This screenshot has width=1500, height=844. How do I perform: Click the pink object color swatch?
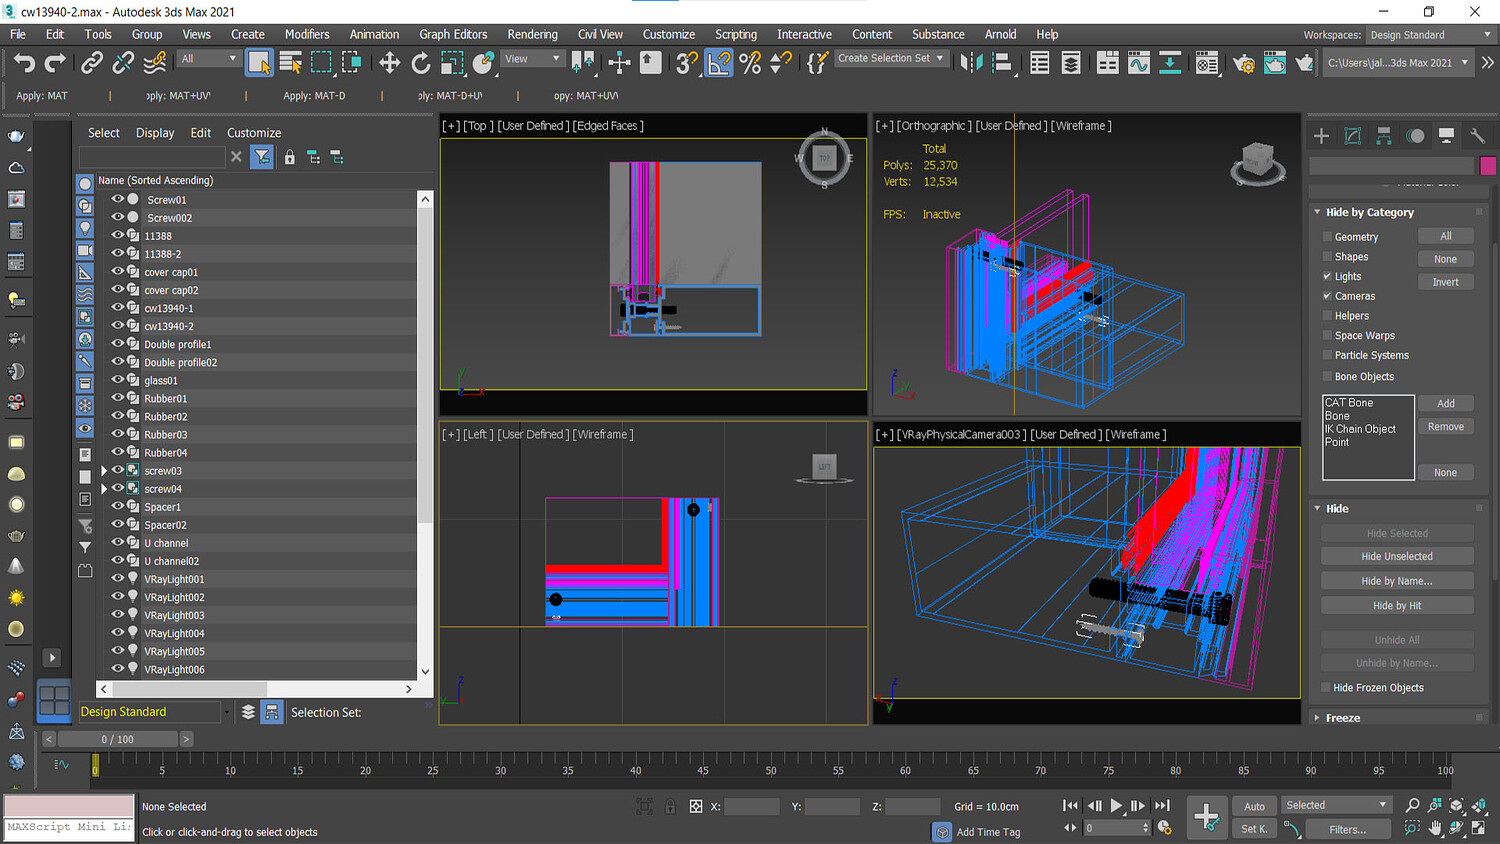1487,166
